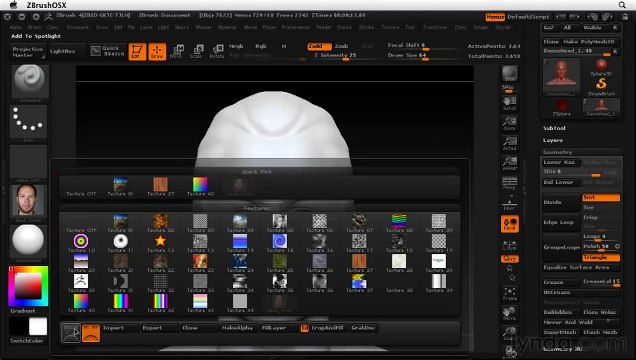Expand the SubTool palette section
636x360 pixels.
coord(554,128)
